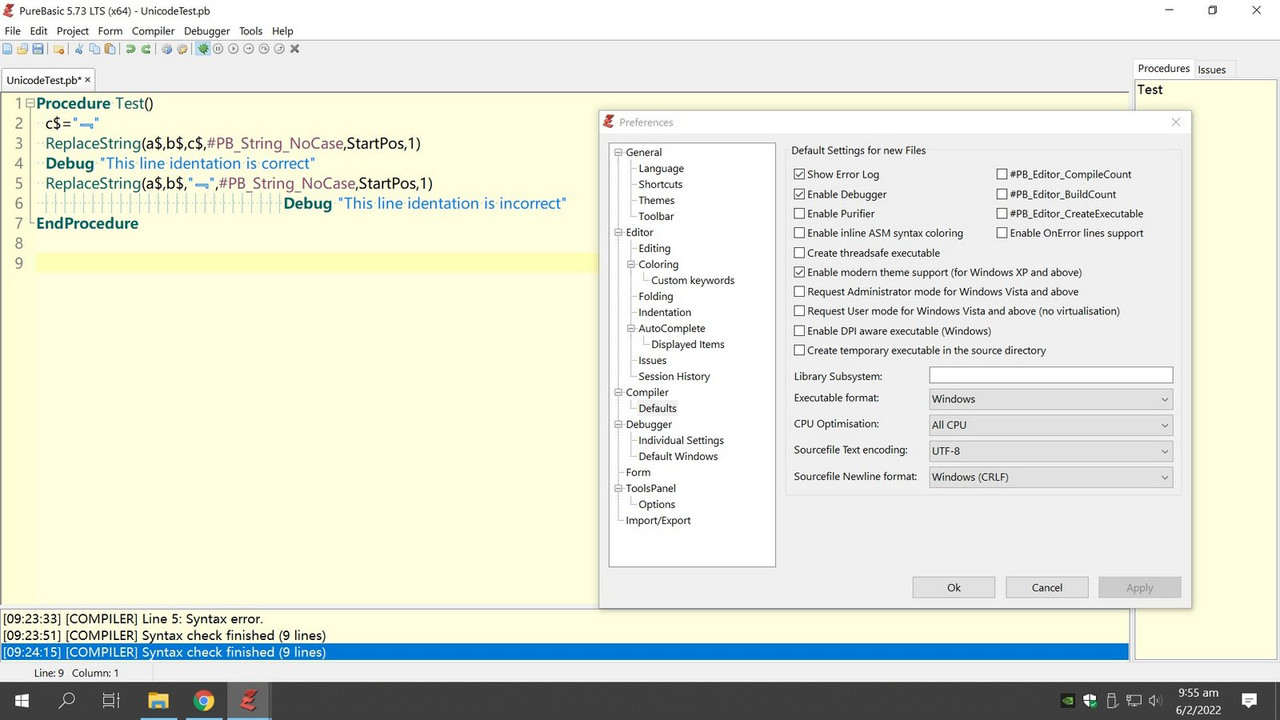The height and width of the screenshot is (720, 1280).
Task: Open the Executable format dropdown
Action: (1050, 399)
